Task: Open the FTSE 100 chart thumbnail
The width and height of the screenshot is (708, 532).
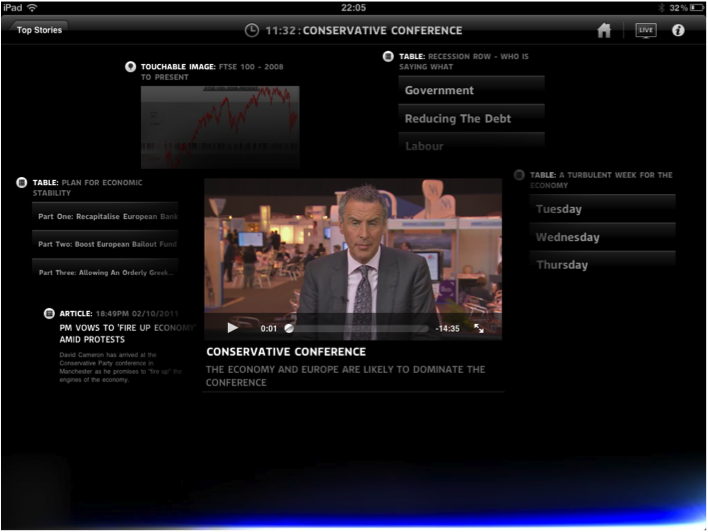Action: click(219, 126)
